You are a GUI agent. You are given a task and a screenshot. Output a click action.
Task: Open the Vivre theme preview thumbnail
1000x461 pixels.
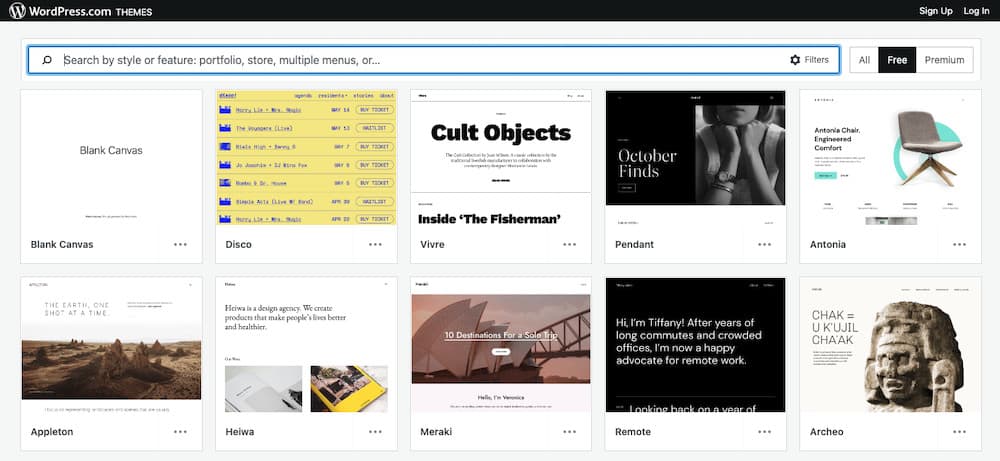501,158
